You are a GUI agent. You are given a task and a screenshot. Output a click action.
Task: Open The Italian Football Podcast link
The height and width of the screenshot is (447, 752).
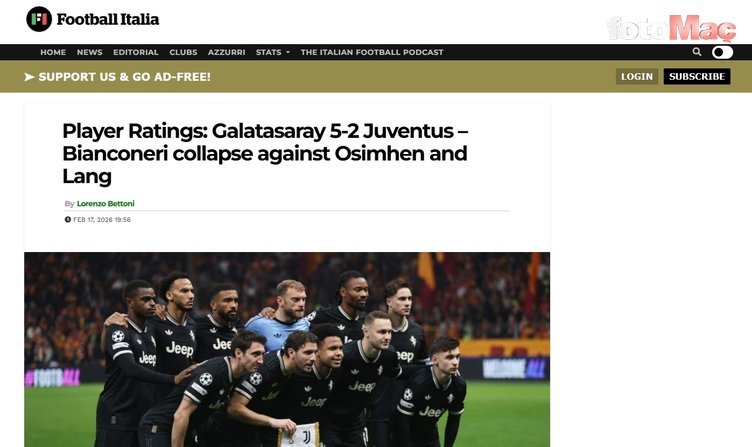coord(372,52)
